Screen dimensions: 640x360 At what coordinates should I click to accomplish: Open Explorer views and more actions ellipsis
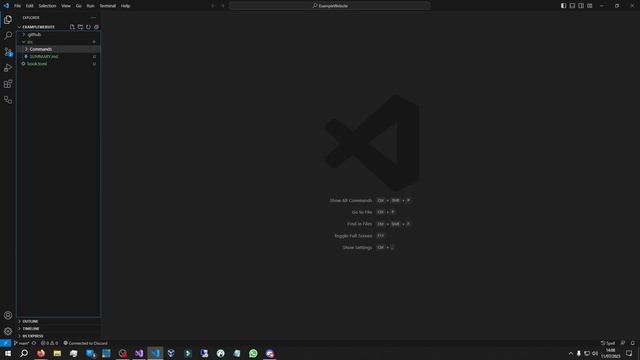tap(93, 18)
